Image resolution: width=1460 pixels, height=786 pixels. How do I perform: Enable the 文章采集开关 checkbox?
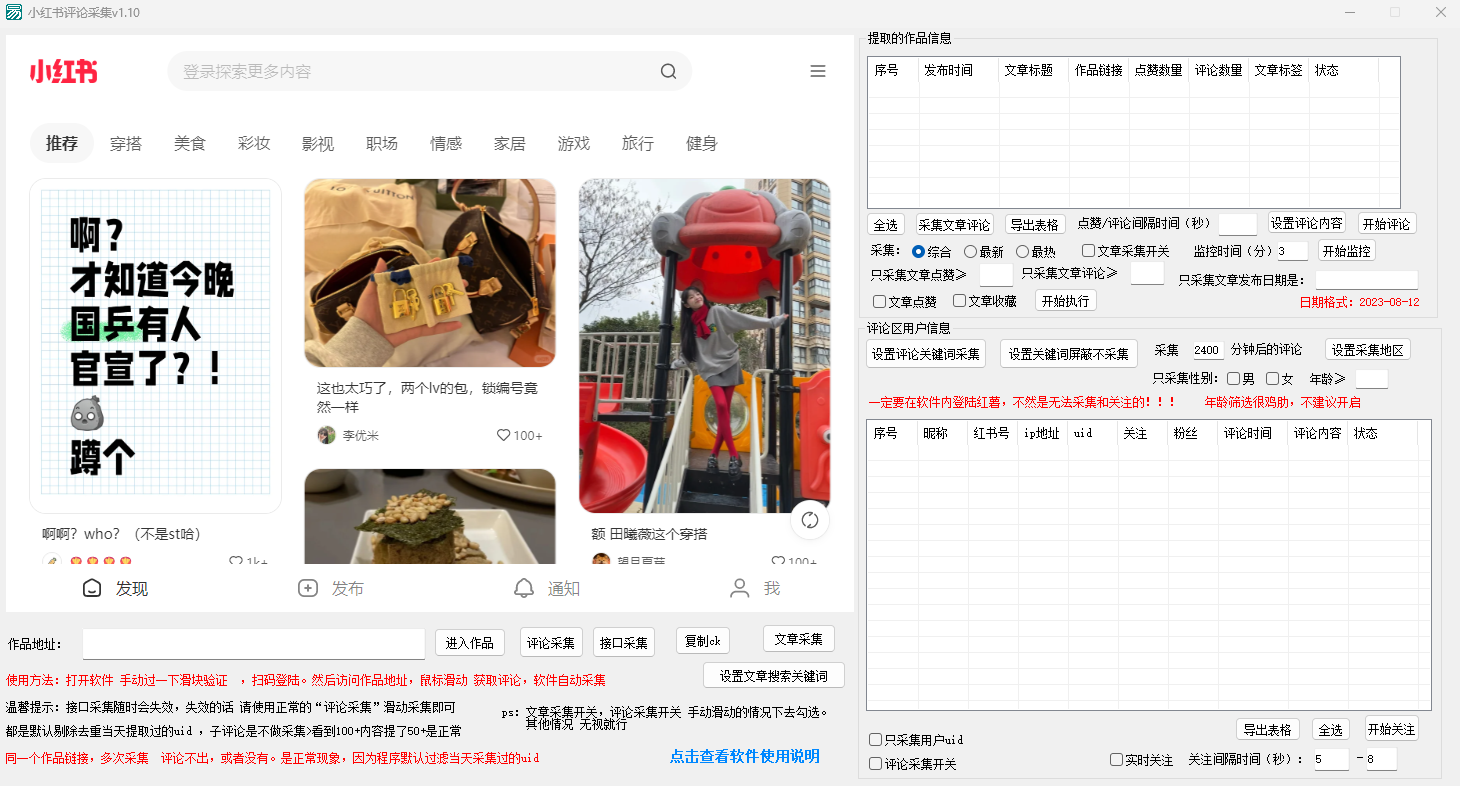[1088, 251]
